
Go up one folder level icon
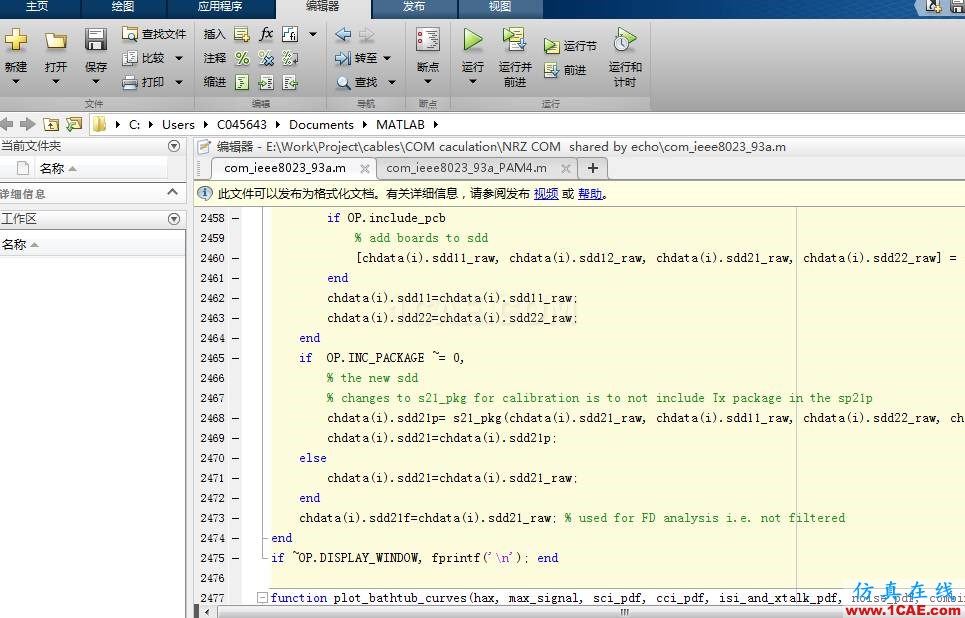[x=51, y=124]
